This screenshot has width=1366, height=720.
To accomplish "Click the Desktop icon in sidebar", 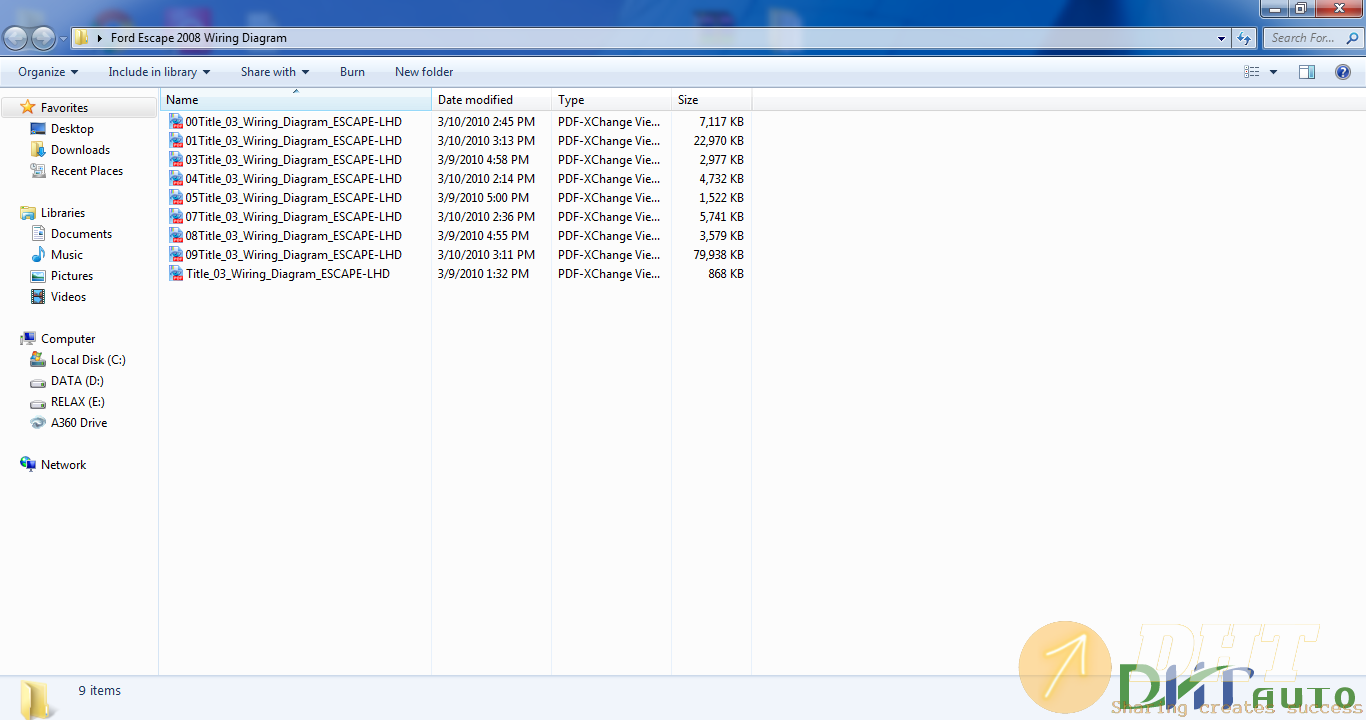I will [x=38, y=128].
